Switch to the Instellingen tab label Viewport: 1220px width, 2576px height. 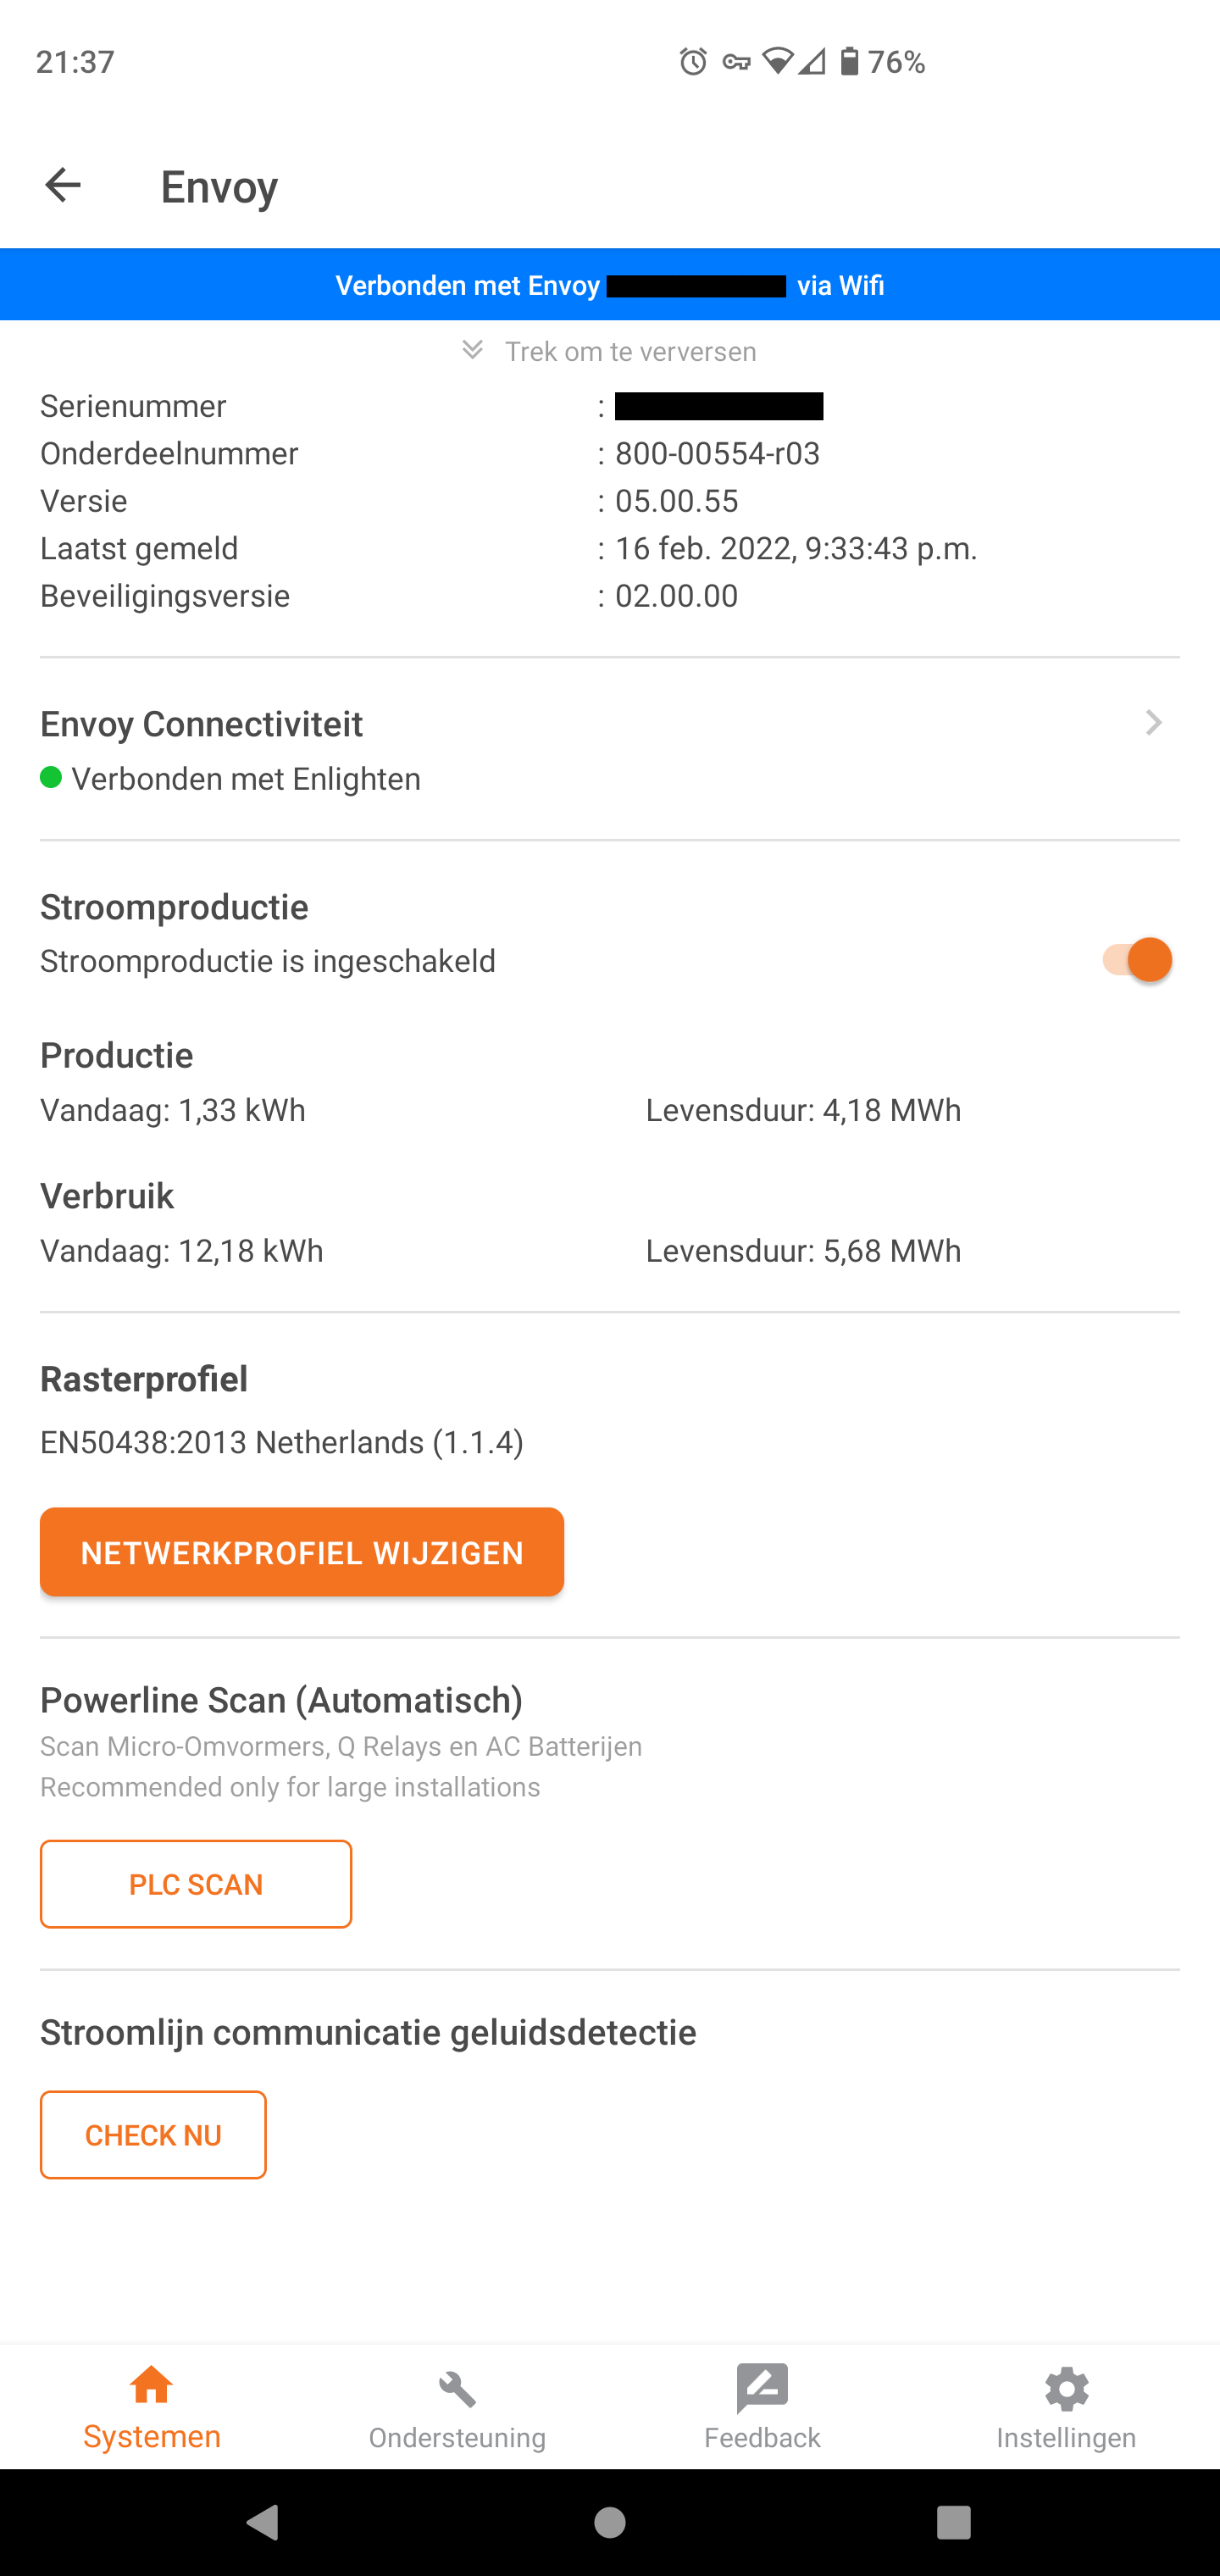coord(1066,2438)
